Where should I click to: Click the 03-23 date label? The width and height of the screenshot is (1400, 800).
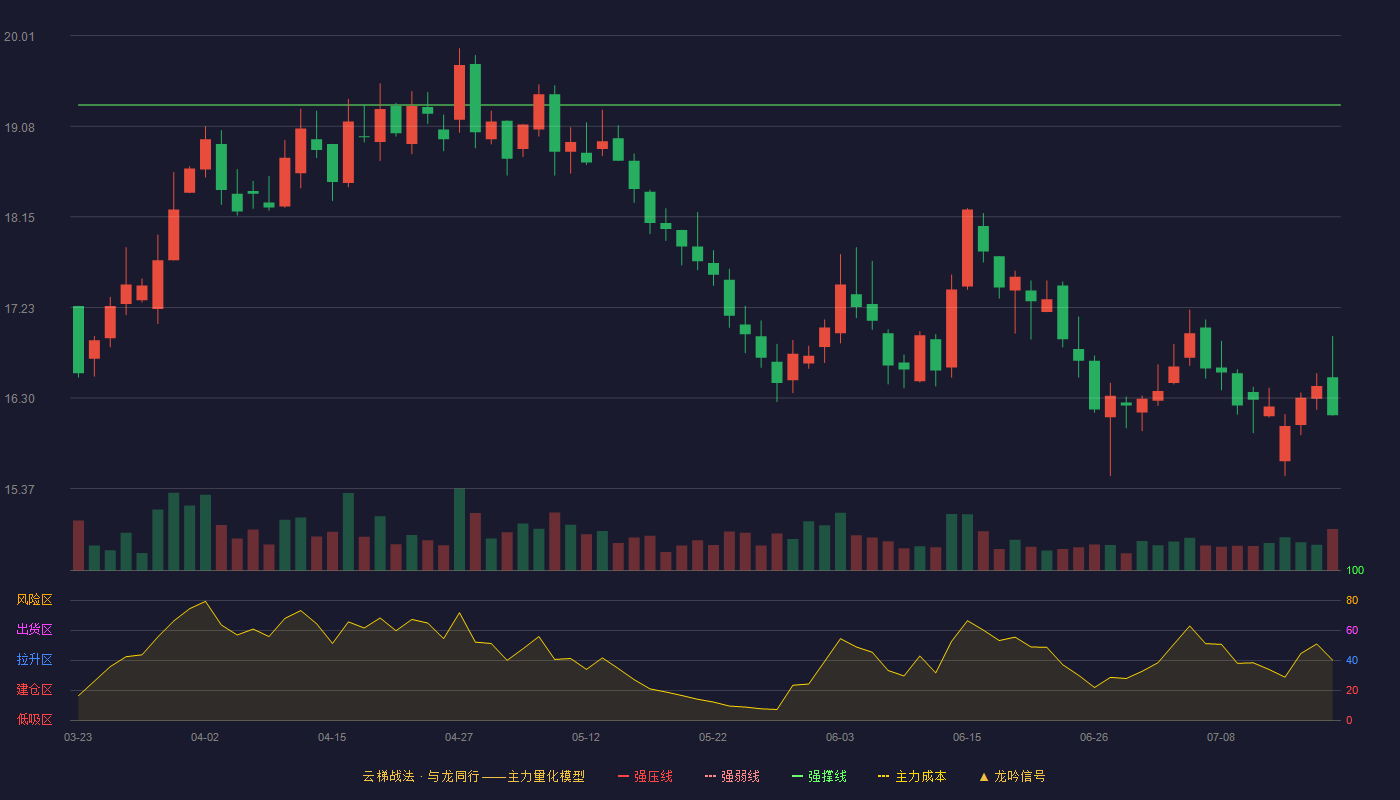point(78,737)
